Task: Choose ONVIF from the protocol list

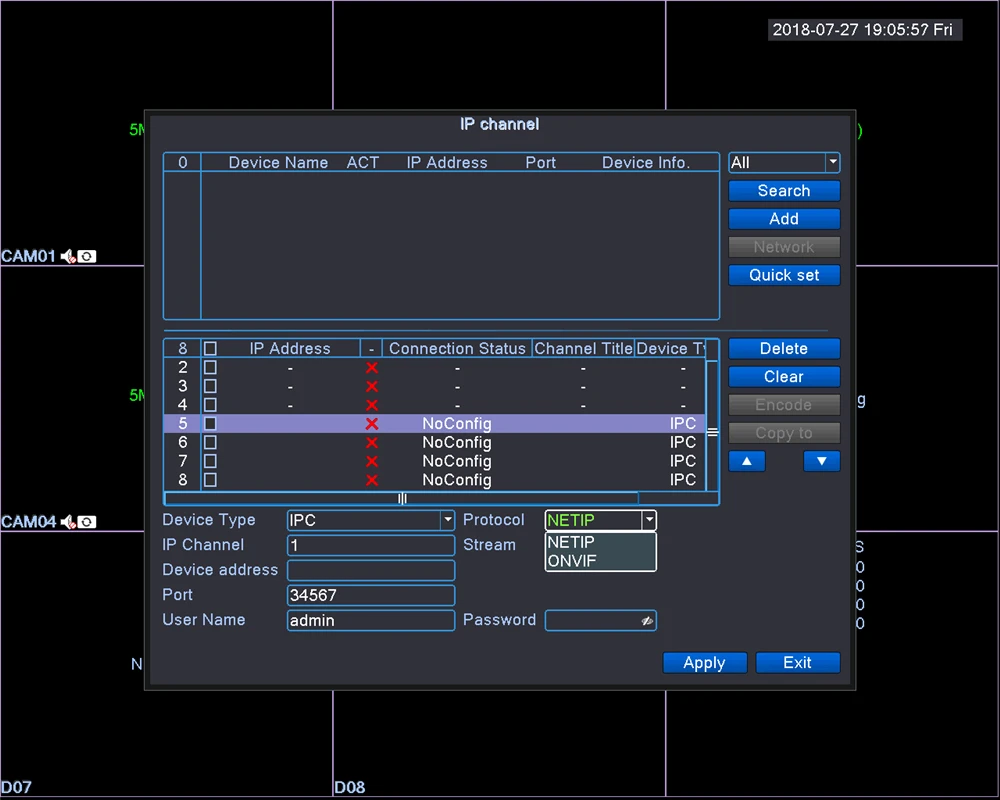Action: point(600,561)
